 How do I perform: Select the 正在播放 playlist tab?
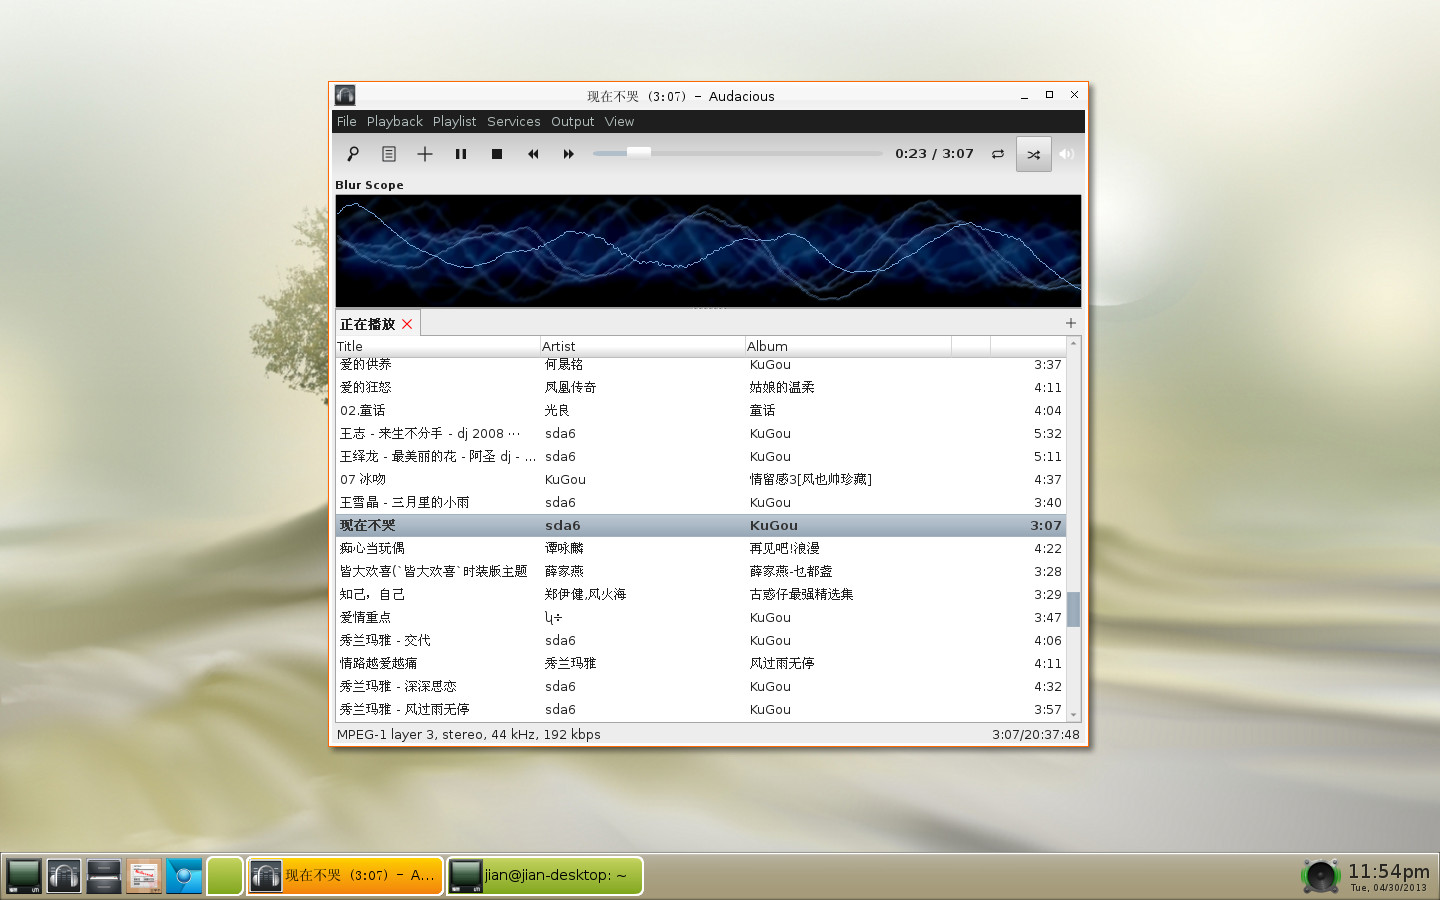click(x=368, y=324)
